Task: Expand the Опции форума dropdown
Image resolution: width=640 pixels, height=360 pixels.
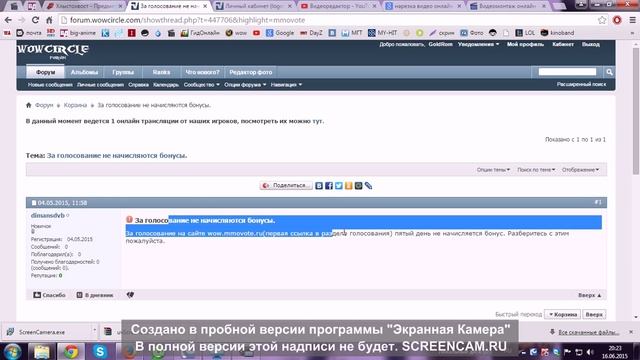Action: (x=245, y=85)
